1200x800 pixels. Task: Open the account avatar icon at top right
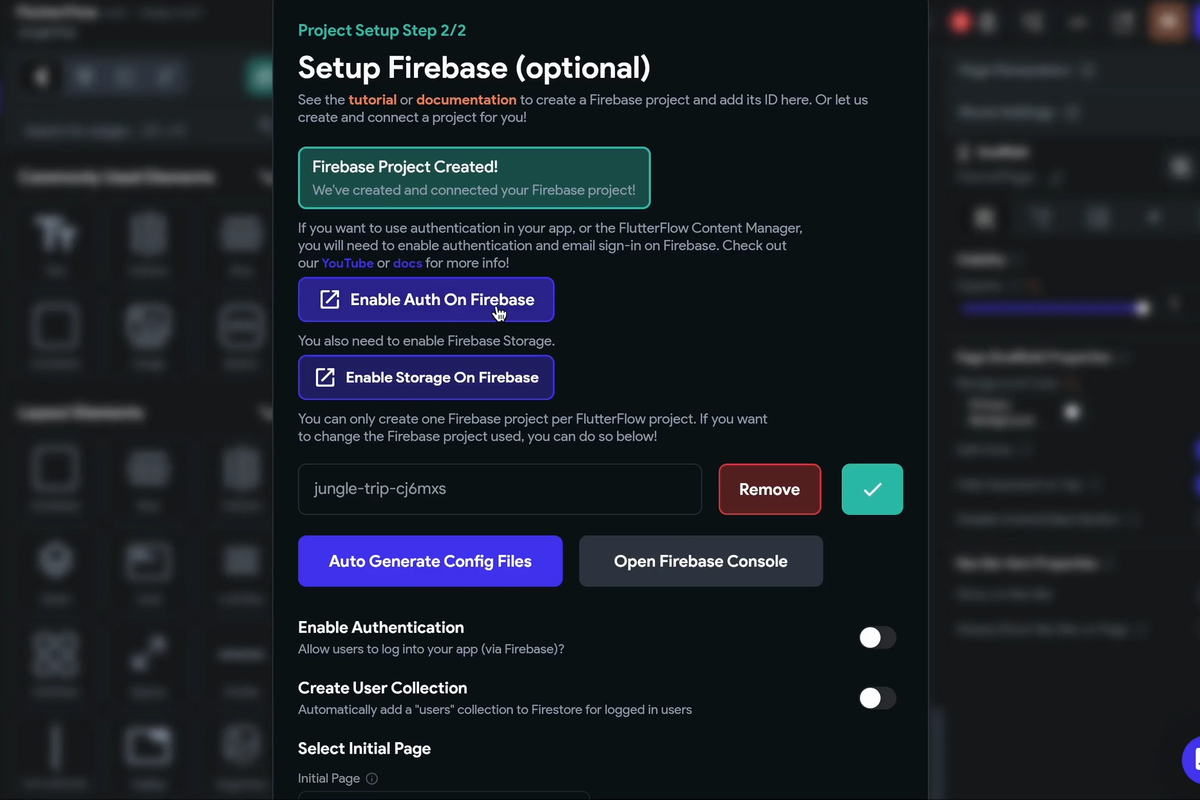pos(1168,21)
